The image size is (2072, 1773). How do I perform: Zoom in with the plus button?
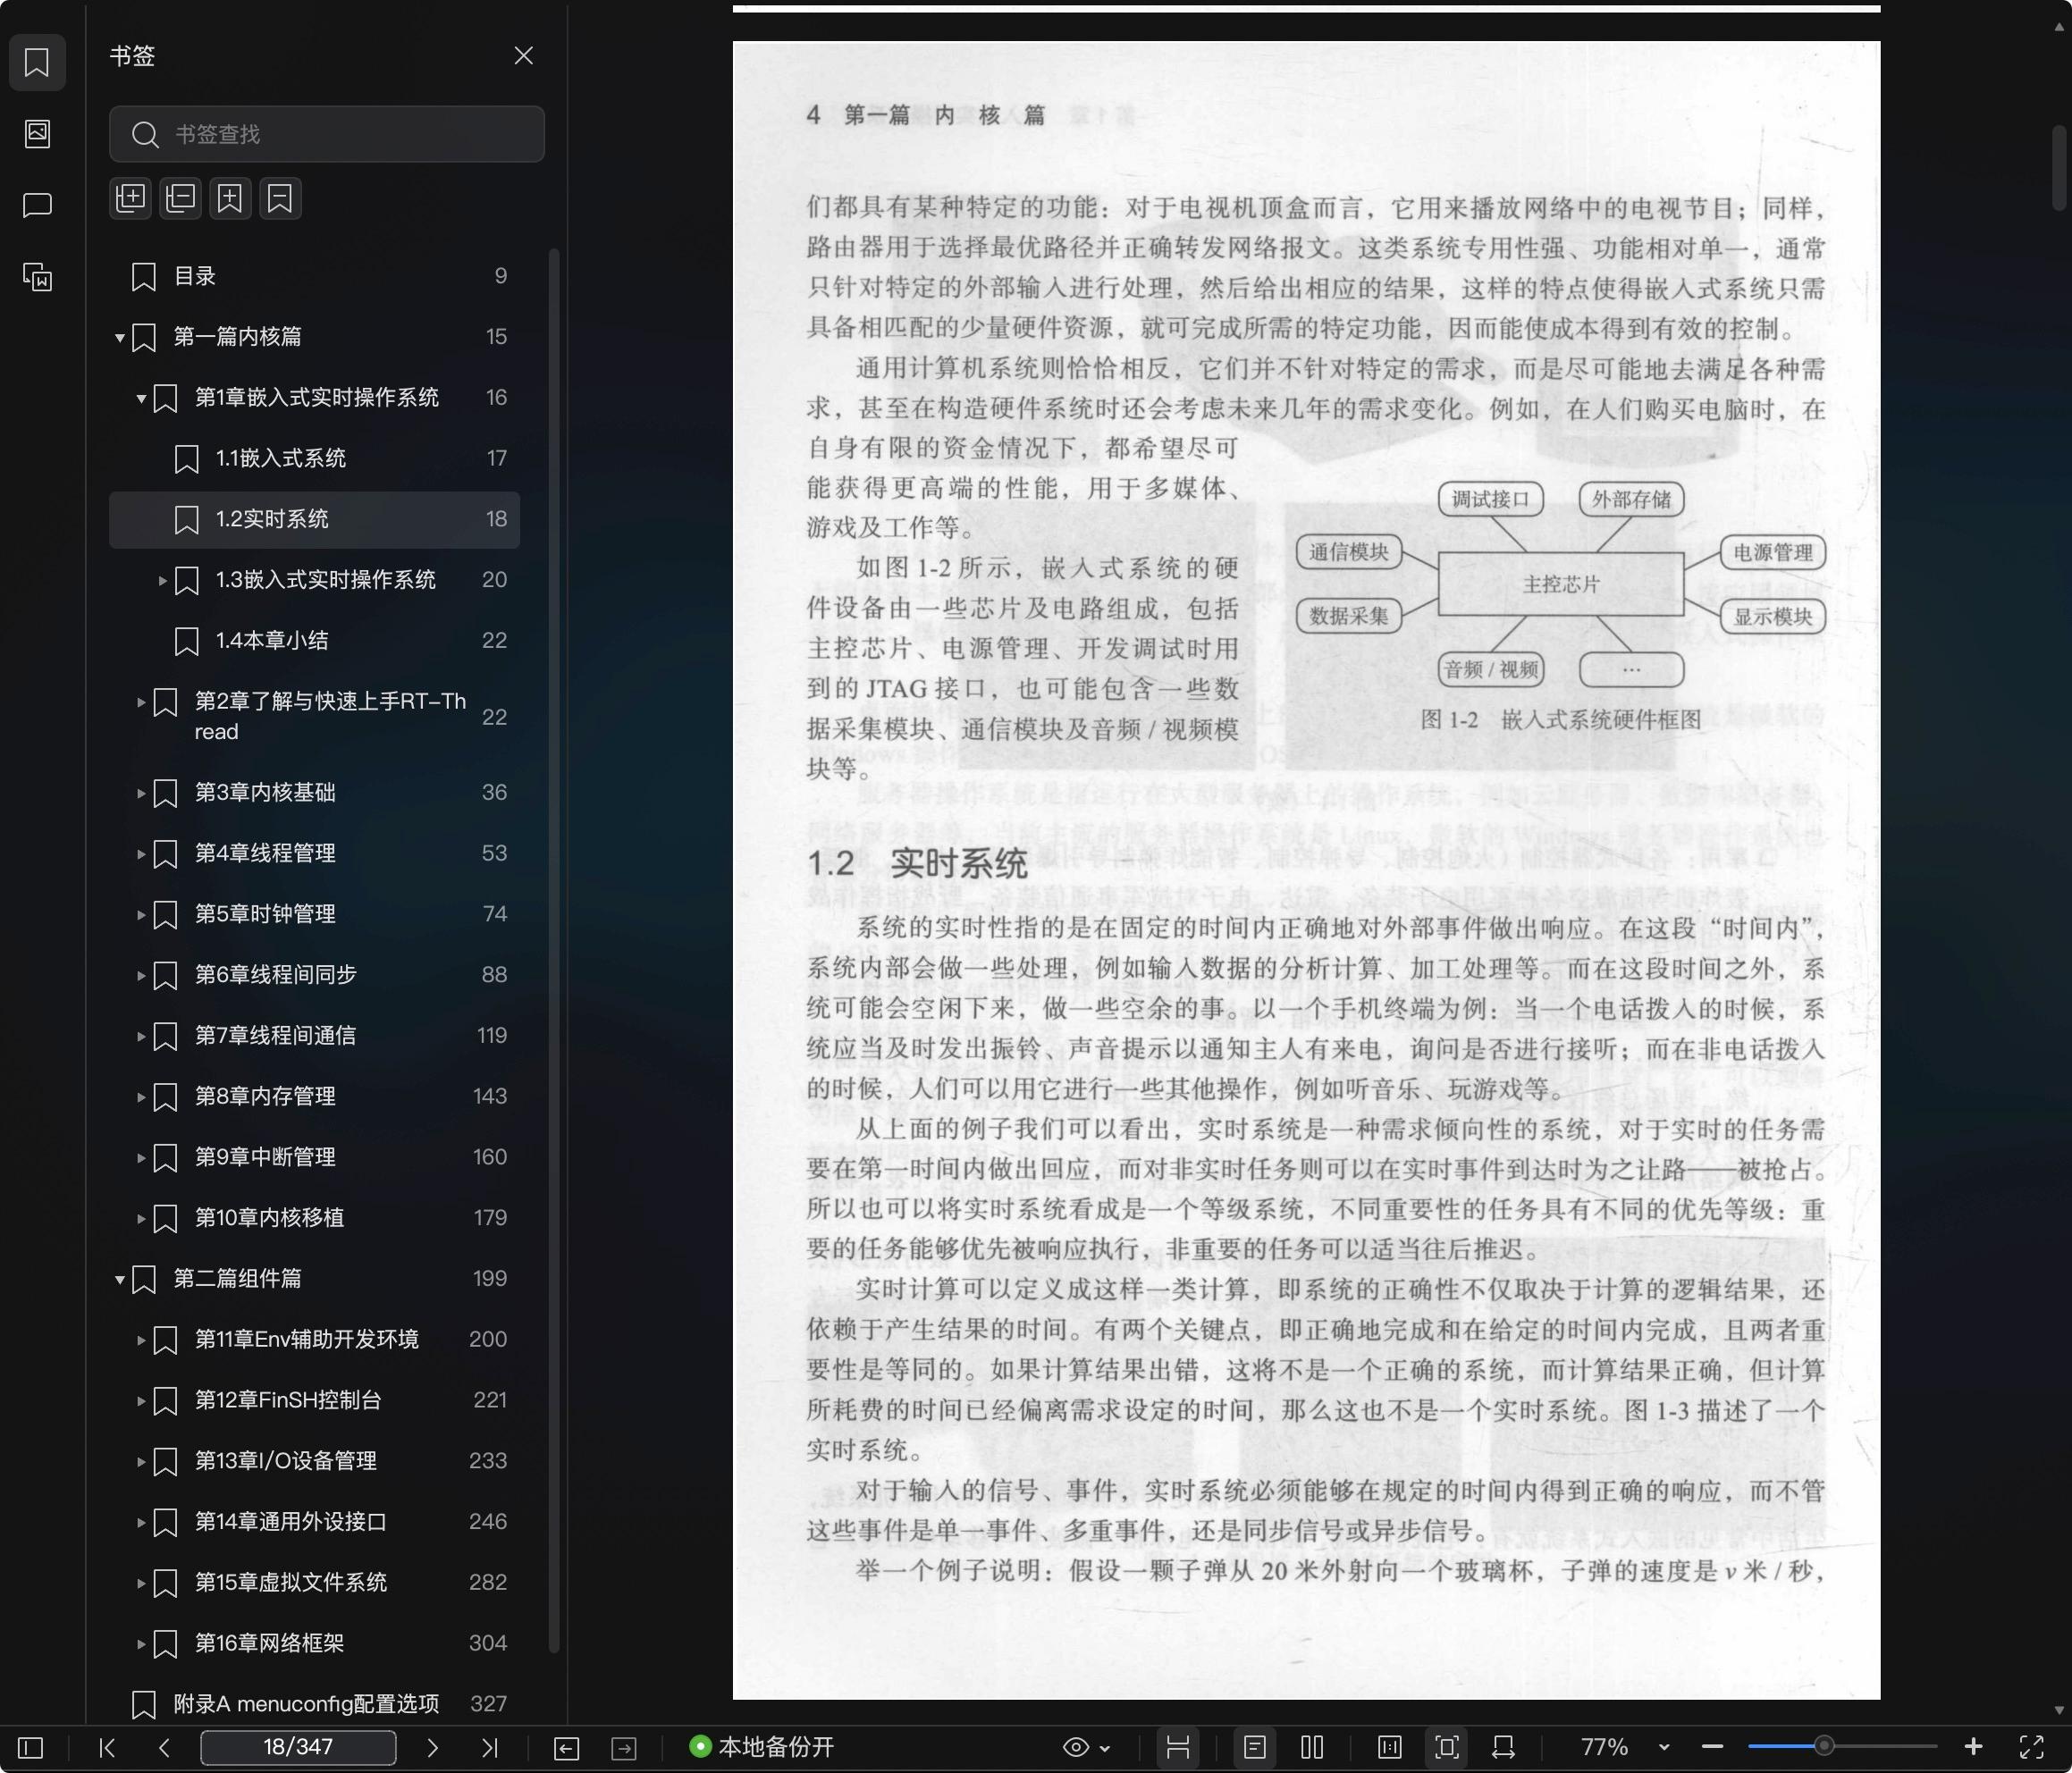[1973, 1747]
